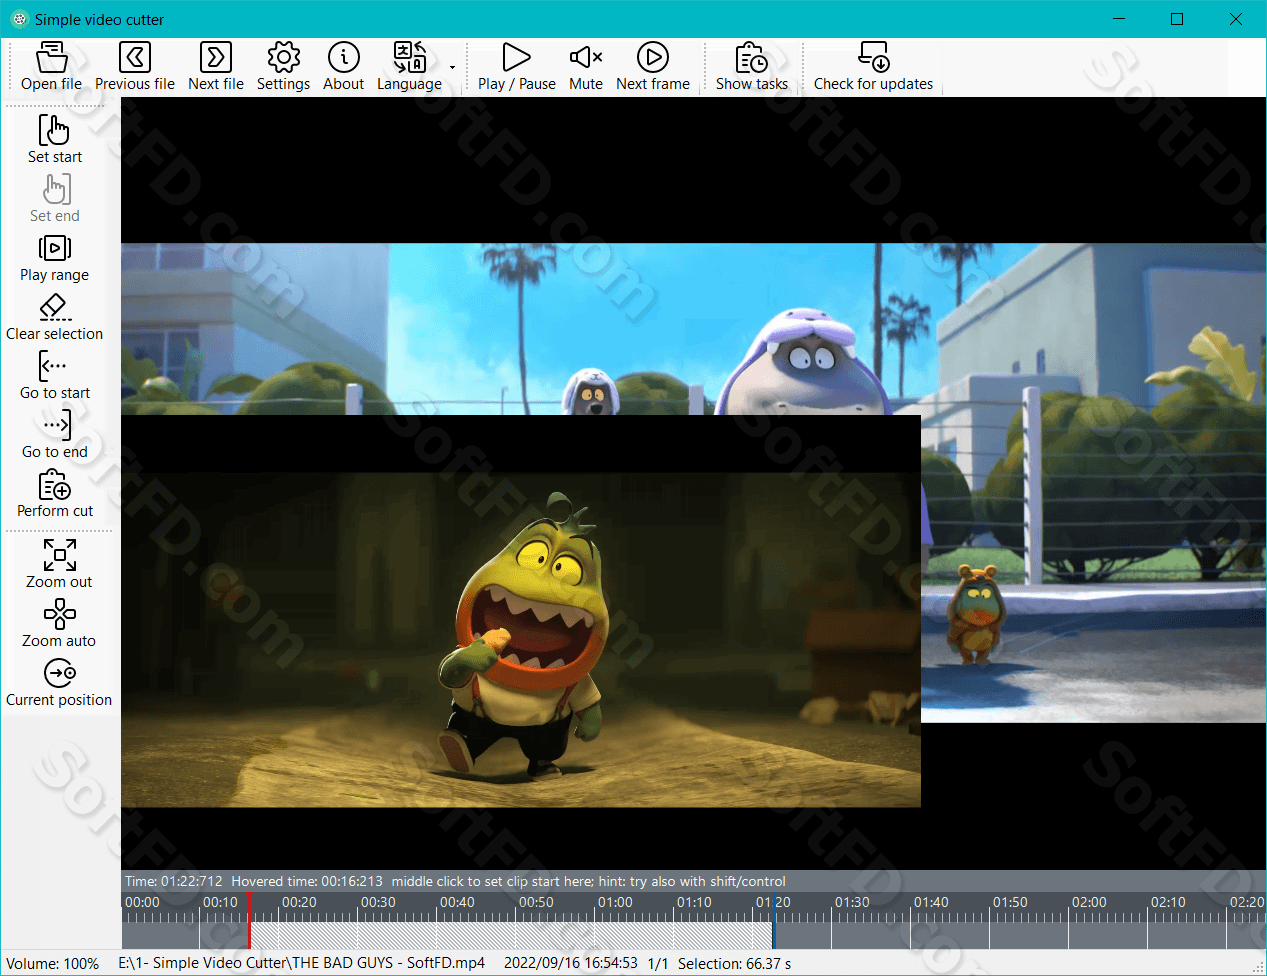Go to start of selection
Image resolution: width=1267 pixels, height=976 pixels.
(x=55, y=375)
